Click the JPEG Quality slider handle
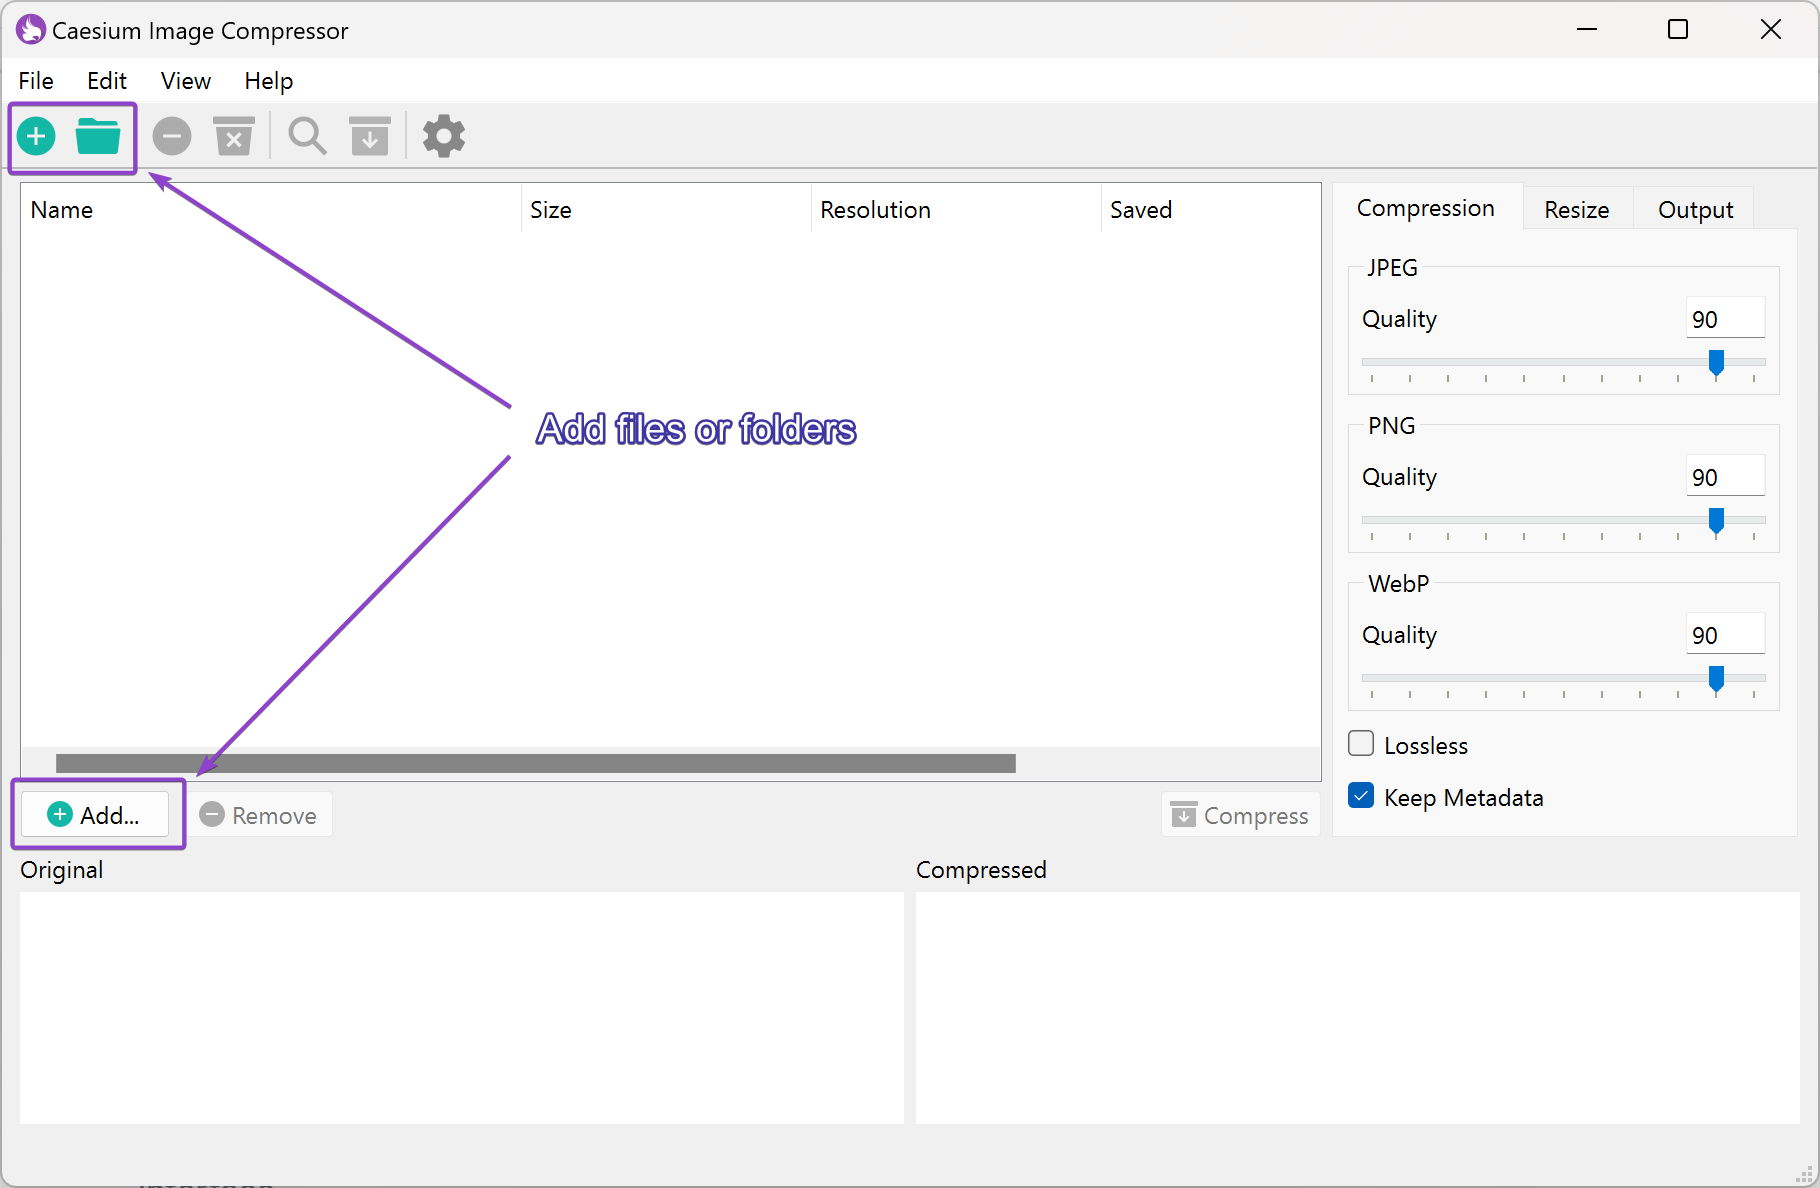 pos(1716,363)
